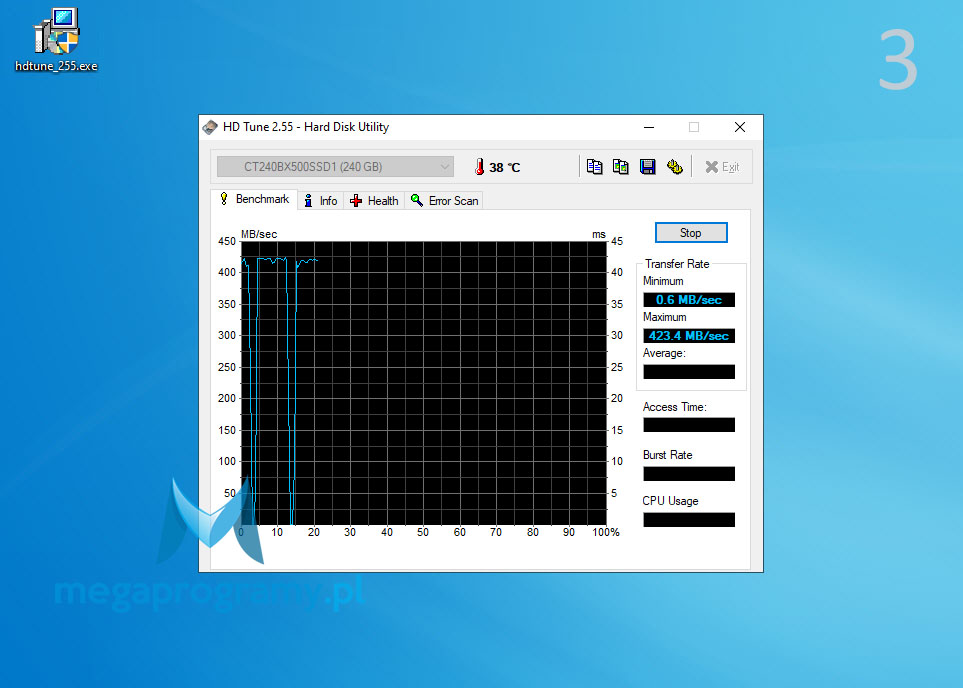This screenshot has width=963, height=688.
Task: Click the HD Tune title bar app icon
Action: point(210,127)
